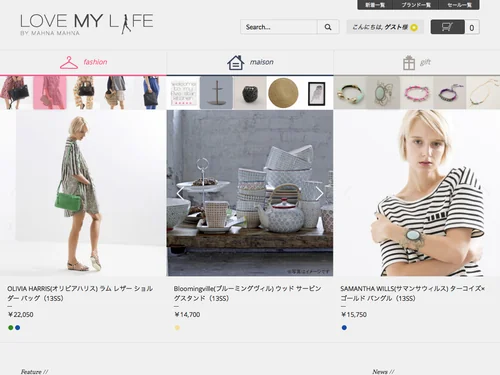Click the house maison icon
Viewport: 500px width, 375px height.
click(x=236, y=62)
